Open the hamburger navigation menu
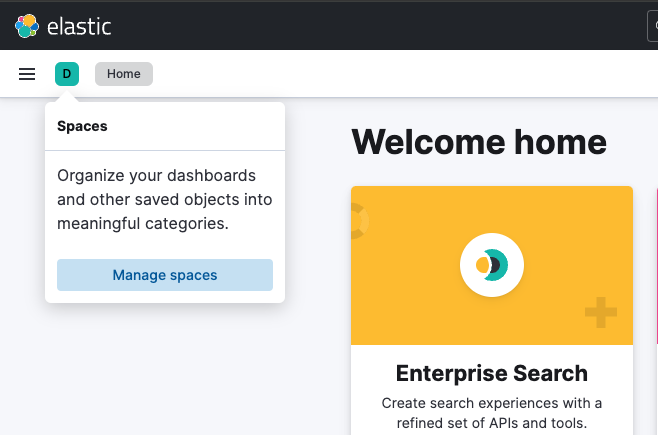This screenshot has width=658, height=435. pos(27,74)
